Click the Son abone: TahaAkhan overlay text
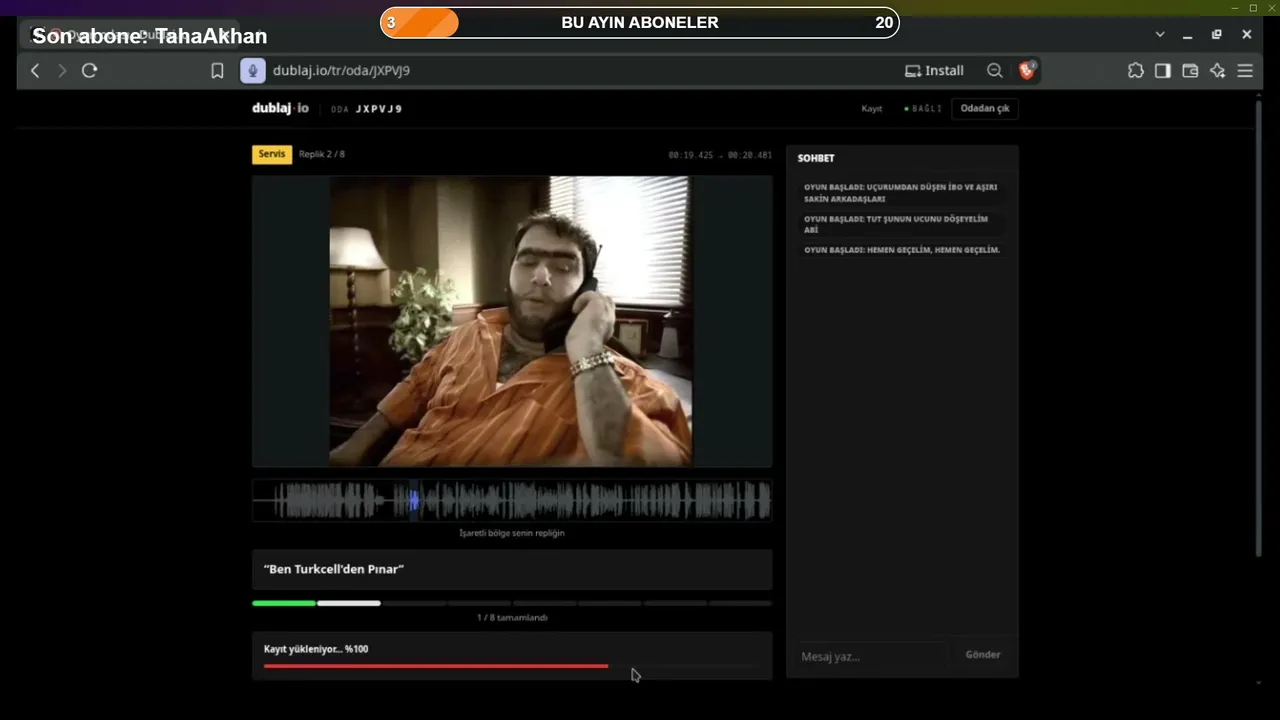1280x720 pixels. point(150,36)
